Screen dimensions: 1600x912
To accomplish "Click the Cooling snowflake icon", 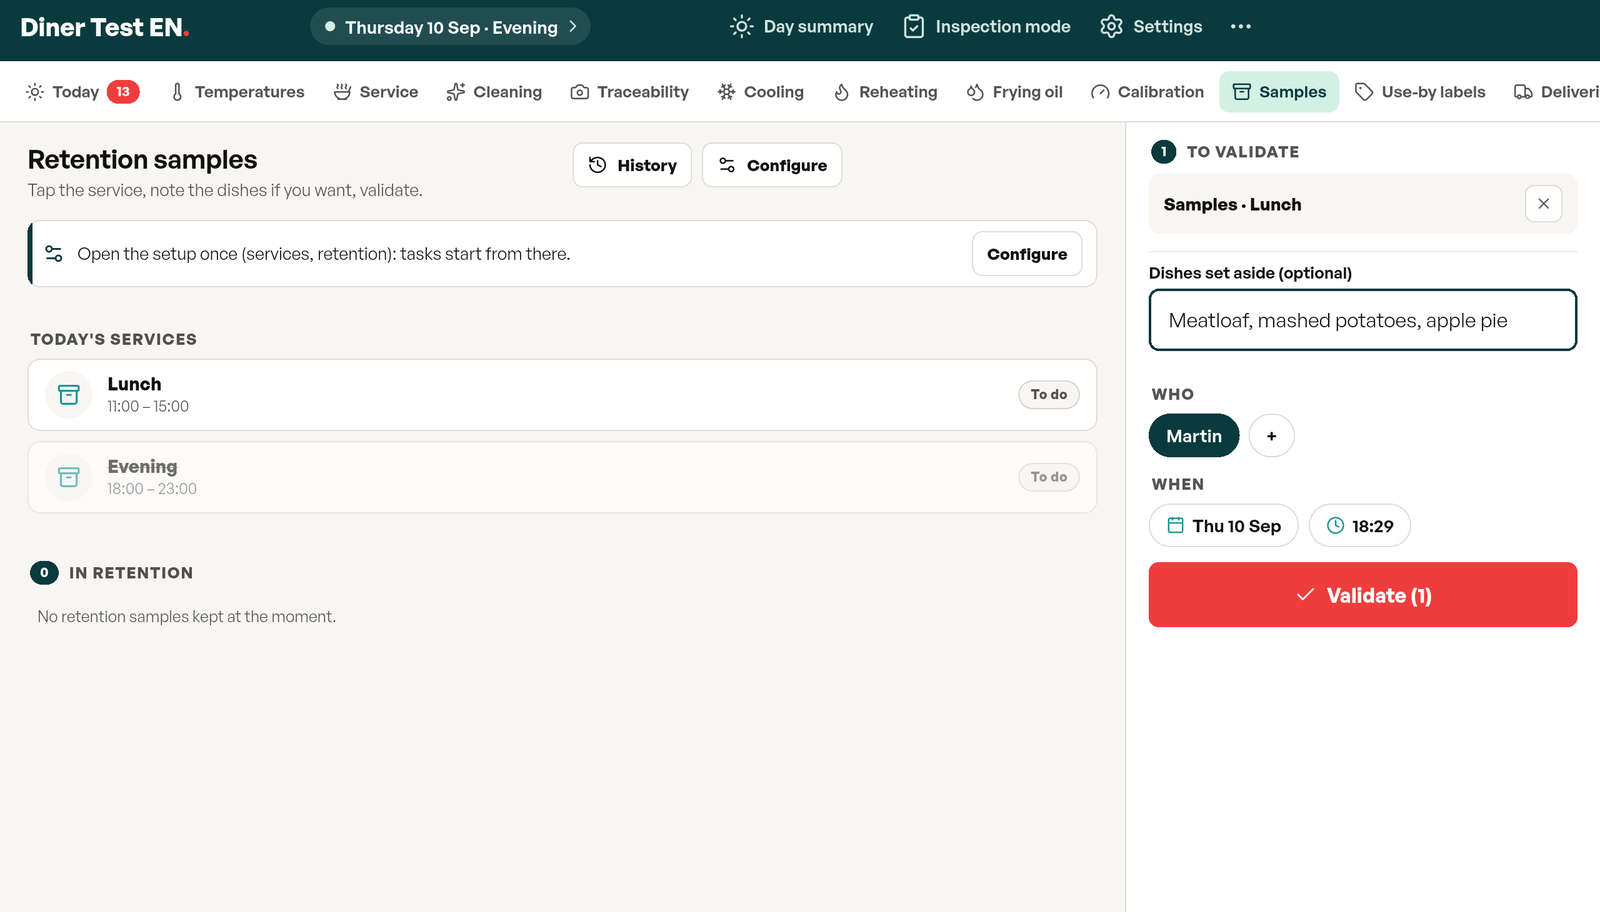I will [727, 92].
